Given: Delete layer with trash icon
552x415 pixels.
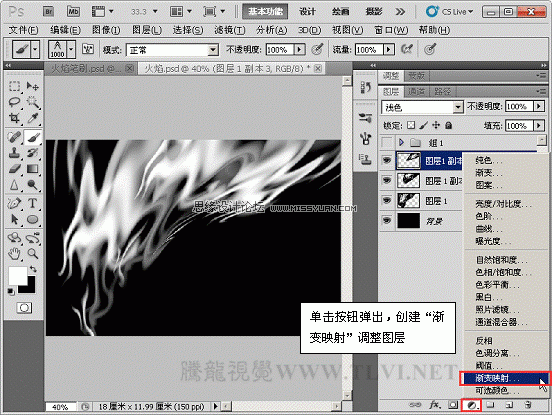Looking at the screenshot, I should point(528,405).
